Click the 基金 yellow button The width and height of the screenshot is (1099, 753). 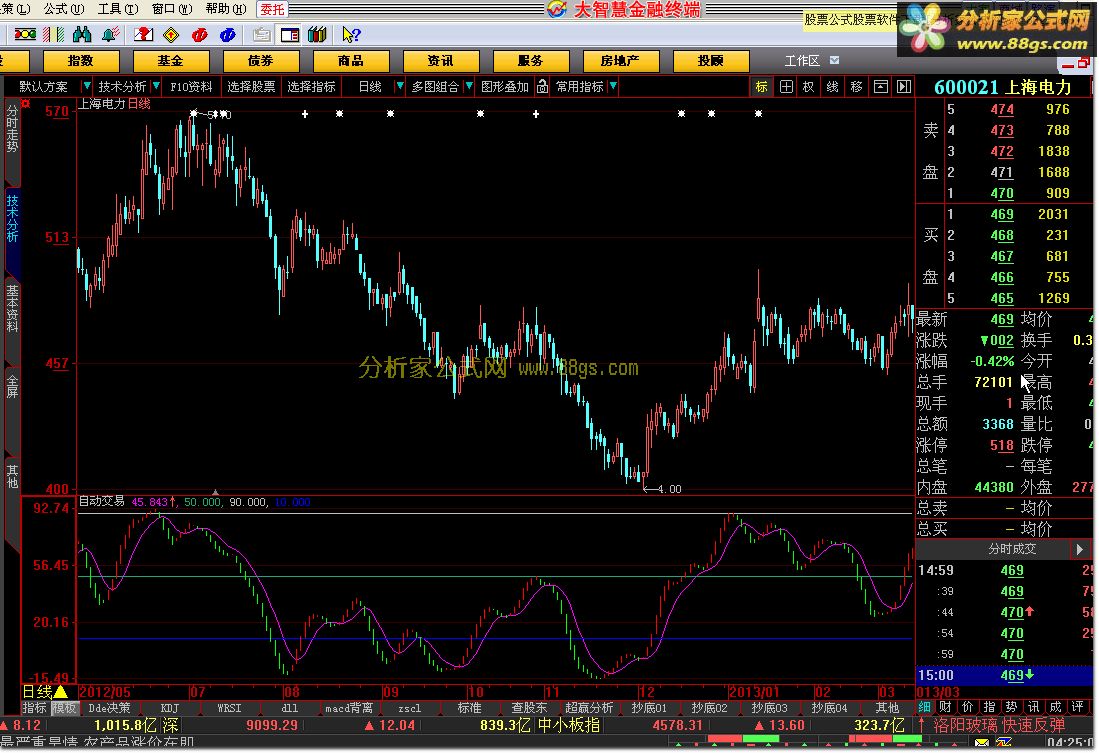[170, 61]
